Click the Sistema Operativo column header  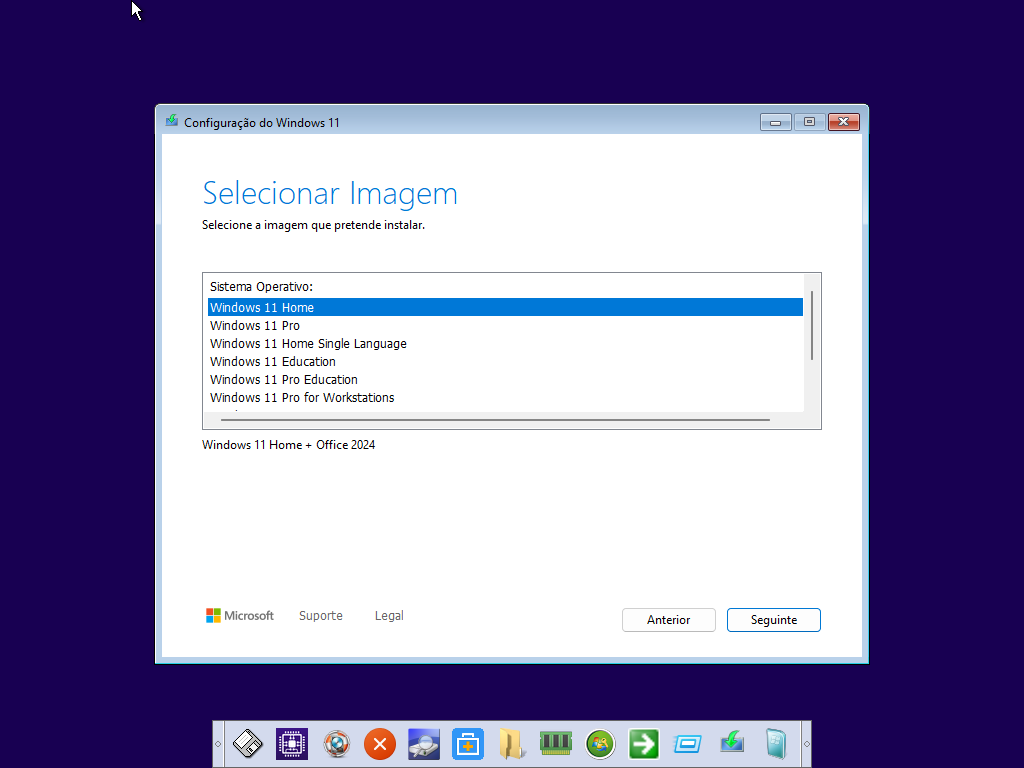click(x=261, y=286)
